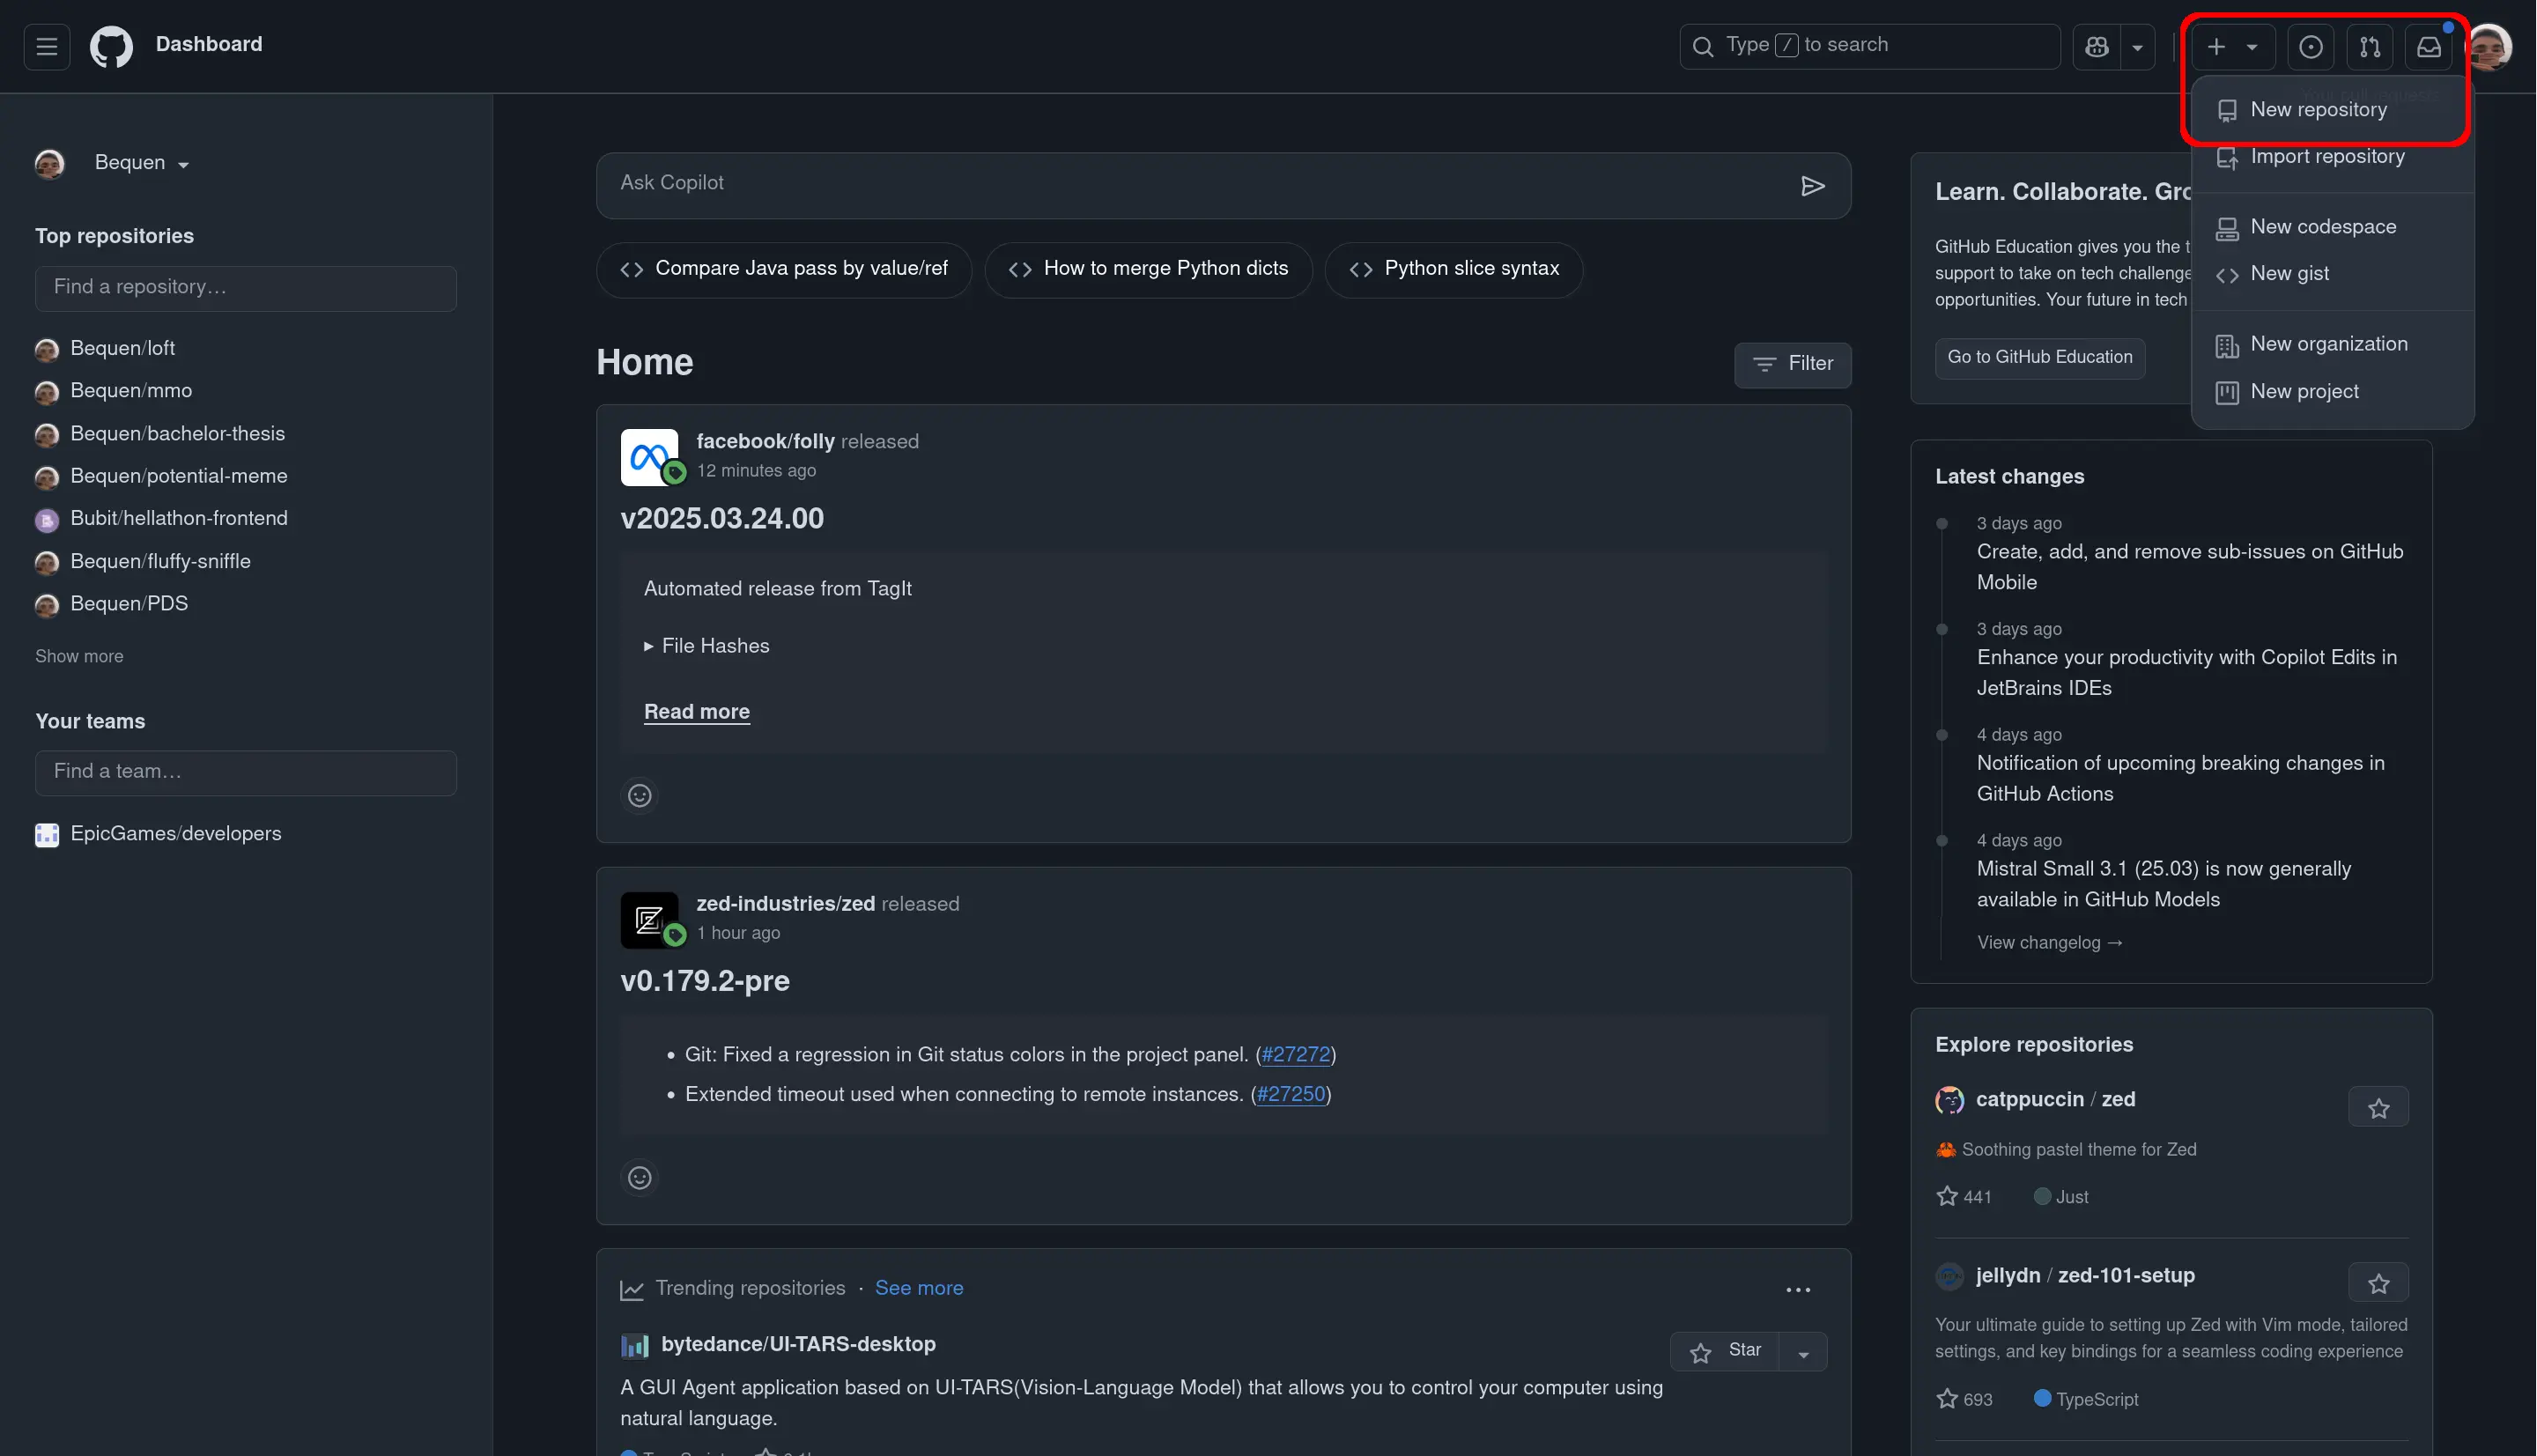The image size is (2537, 1456).
Task: Star the jellydn / zed-101-setup repository
Action: pos(2378,1284)
